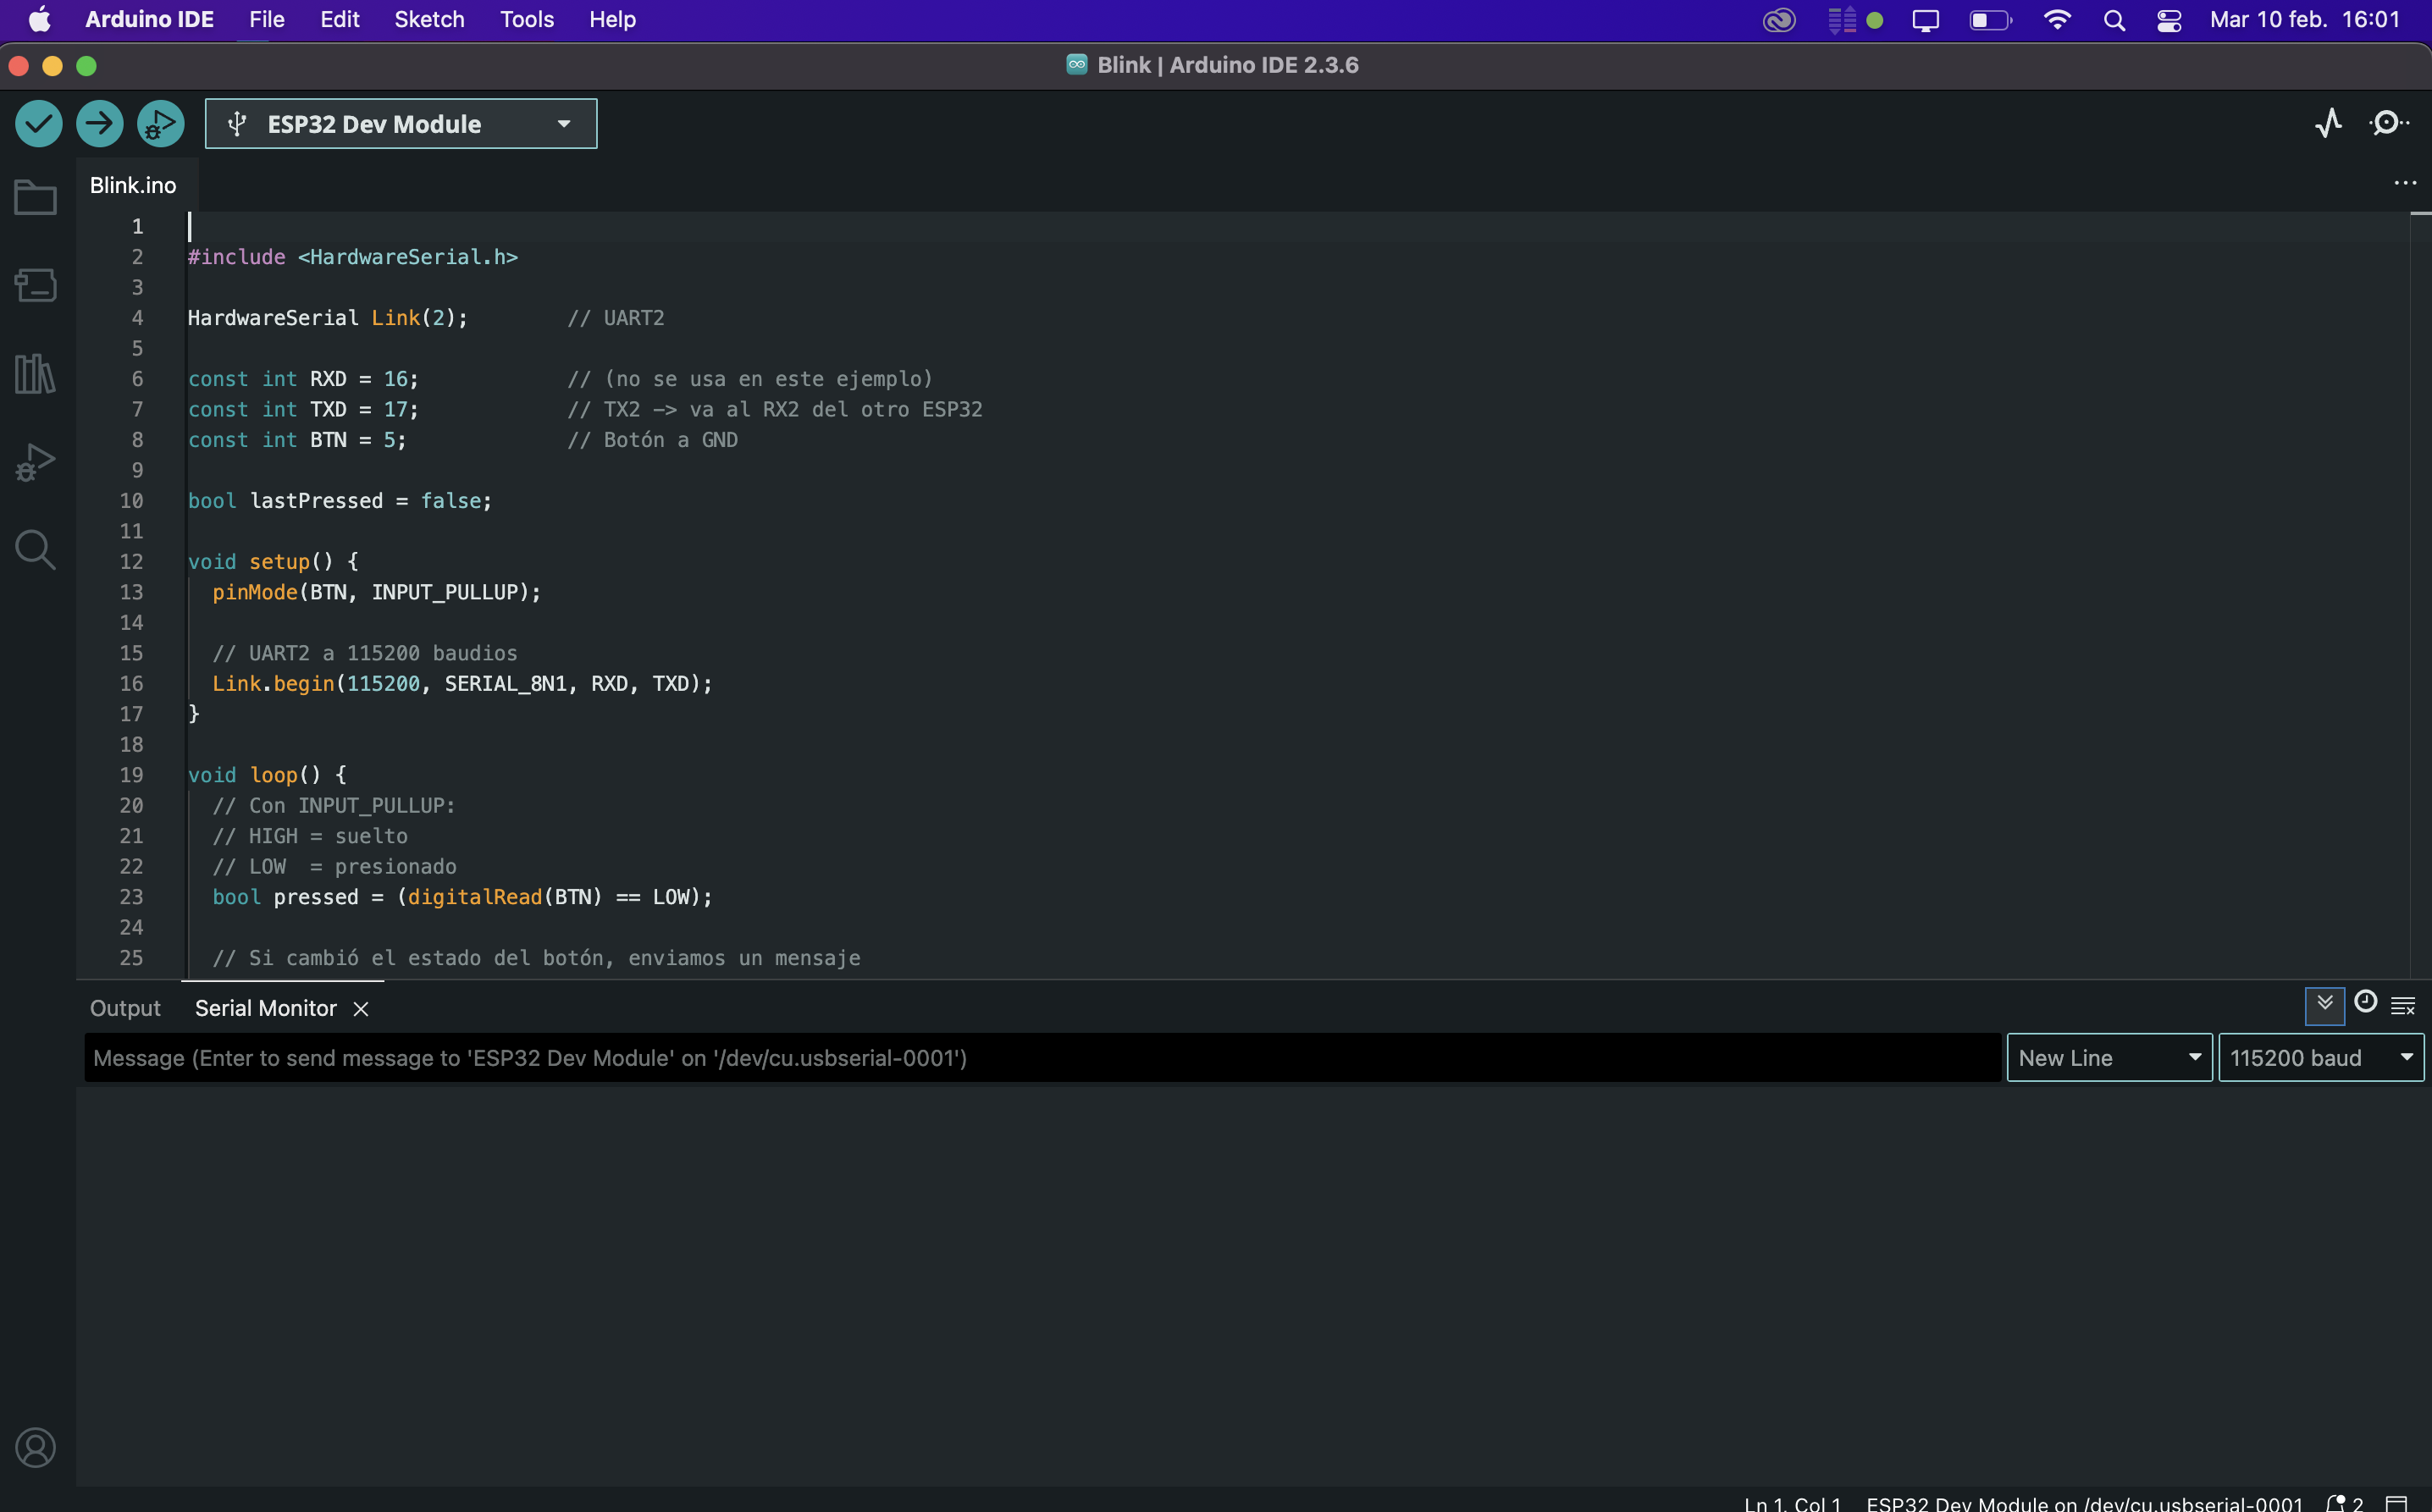Click the Verify sketch checkmark button
This screenshot has width=2432, height=1512.
point(39,124)
